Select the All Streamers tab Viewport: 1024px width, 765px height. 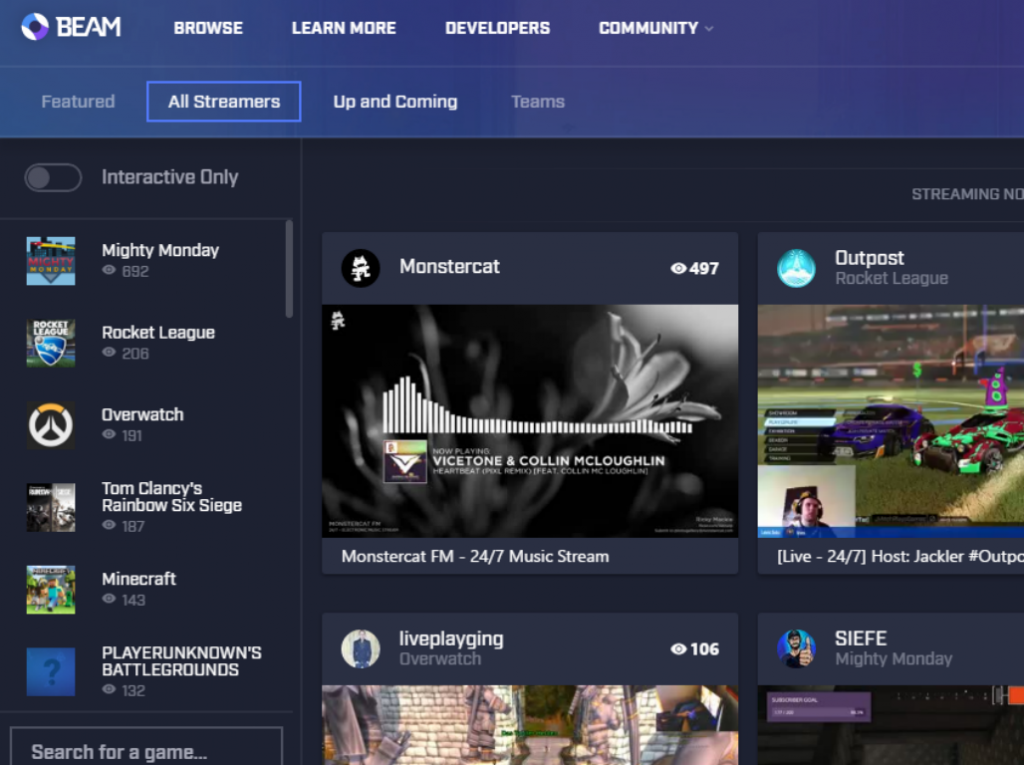(224, 101)
